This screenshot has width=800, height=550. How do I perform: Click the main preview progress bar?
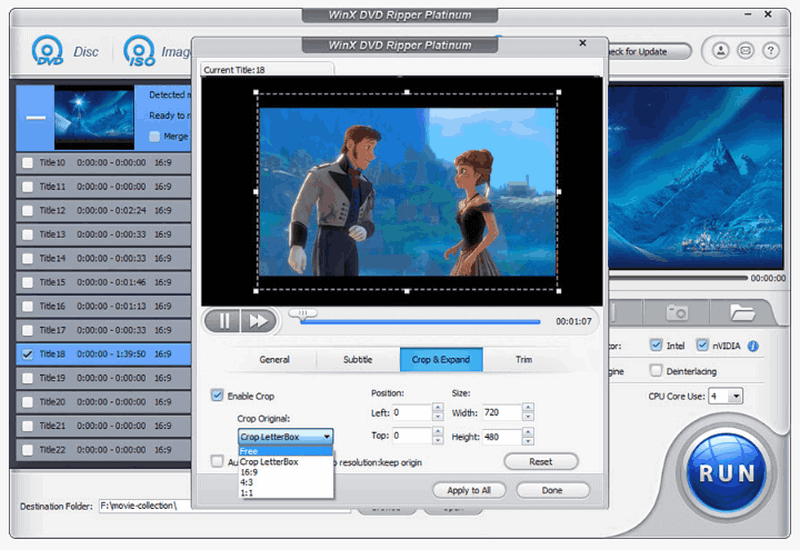pos(678,278)
